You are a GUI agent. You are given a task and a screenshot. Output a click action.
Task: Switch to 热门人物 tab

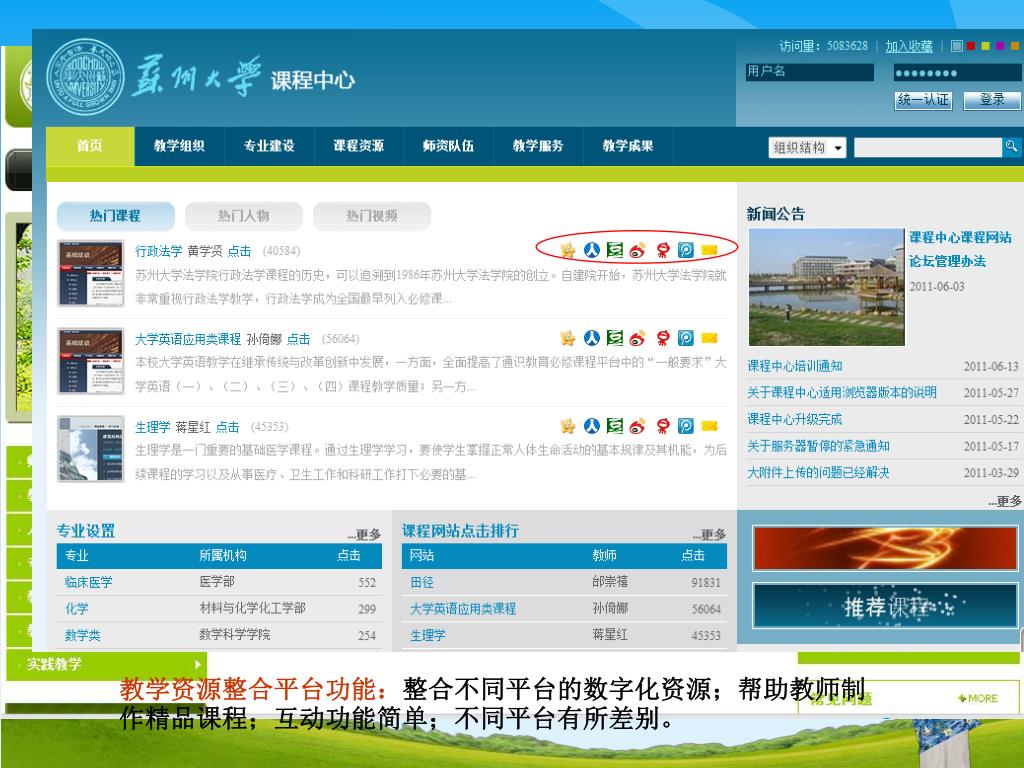click(x=244, y=216)
